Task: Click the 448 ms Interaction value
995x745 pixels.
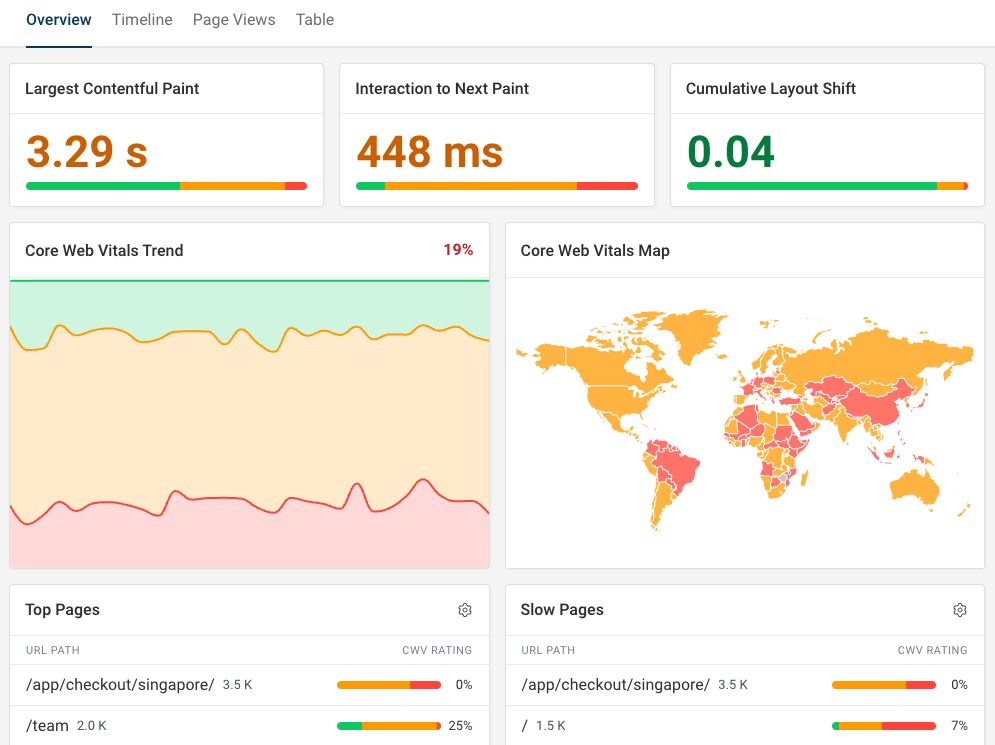Action: pos(429,152)
